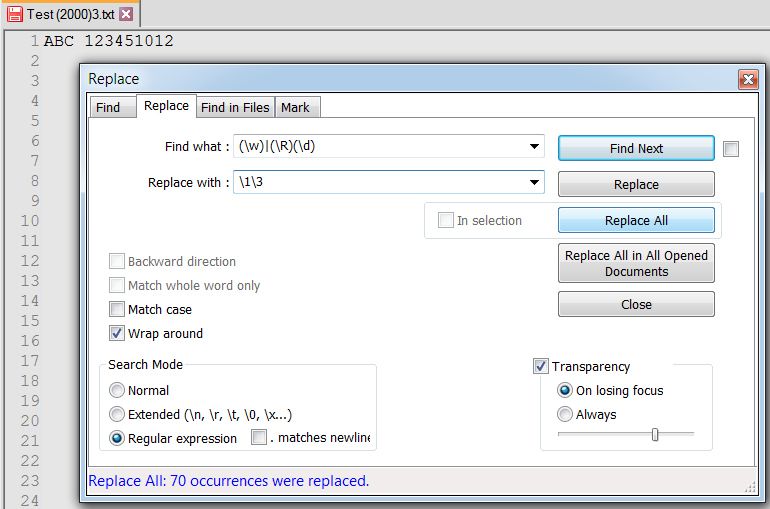This screenshot has height=509, width=770.
Task: Close the Replace dialog with red X
Action: [747, 79]
